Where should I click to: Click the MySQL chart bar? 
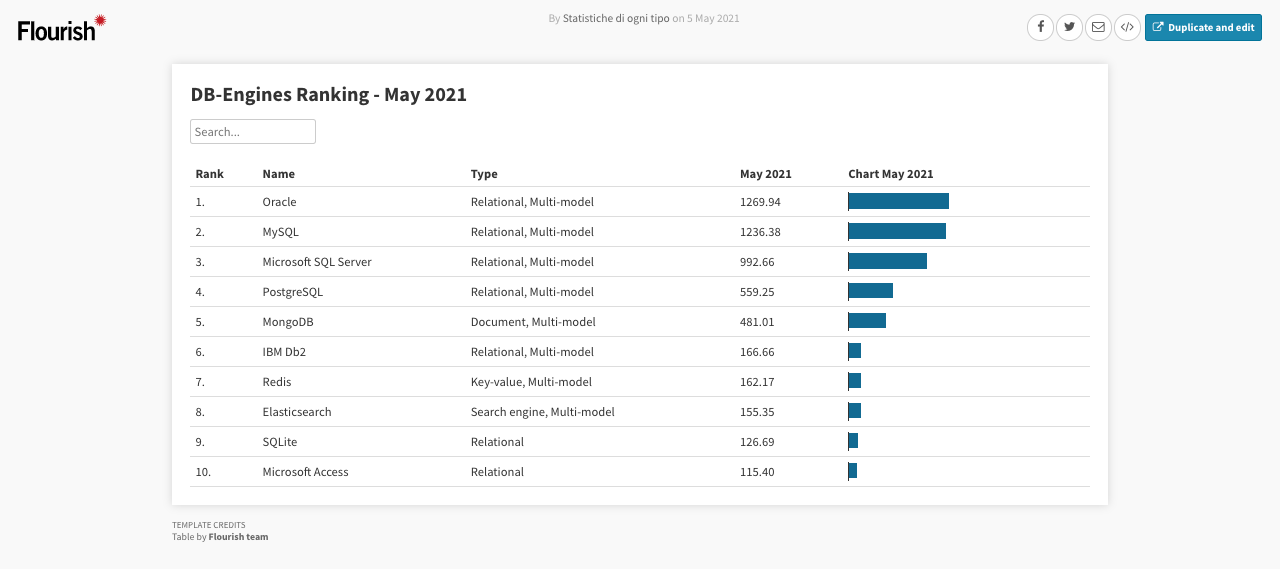897,231
